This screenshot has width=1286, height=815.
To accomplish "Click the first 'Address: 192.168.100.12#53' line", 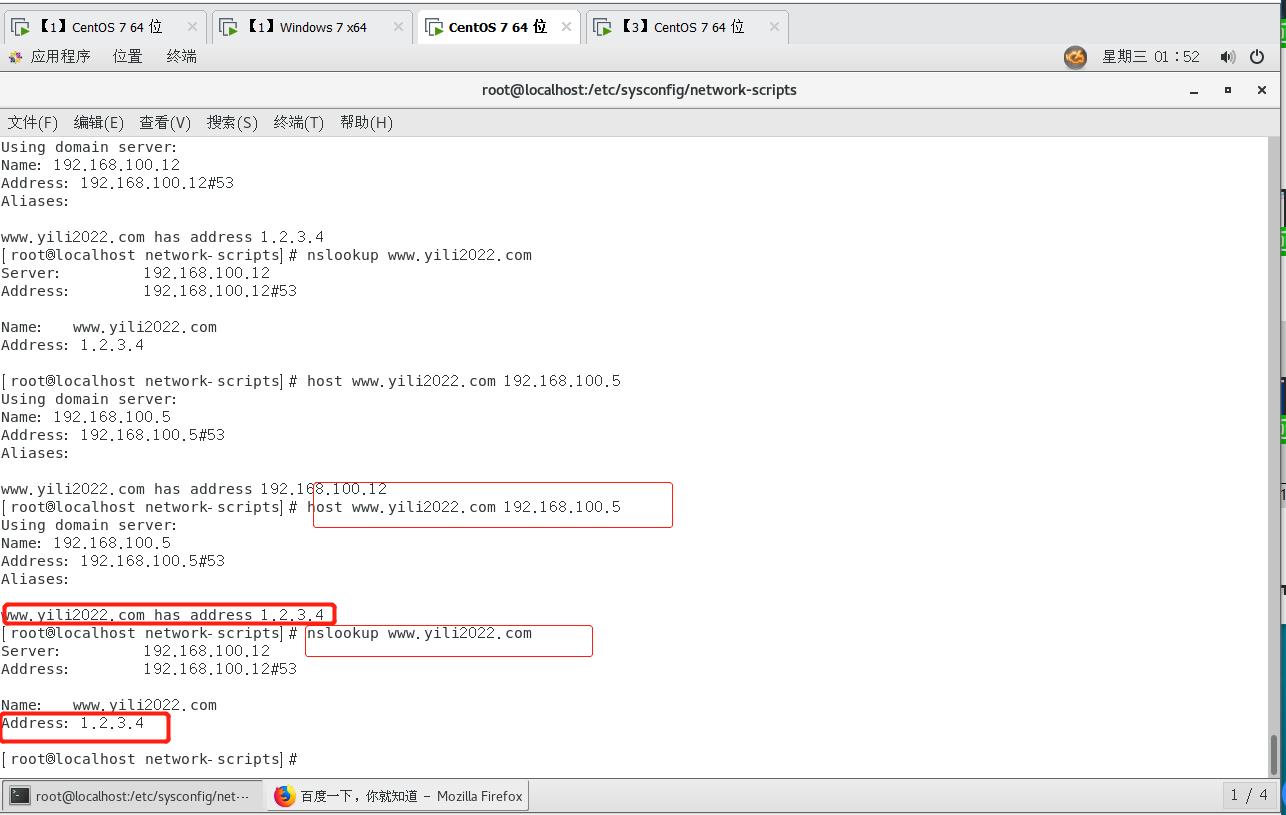I will 117,183.
